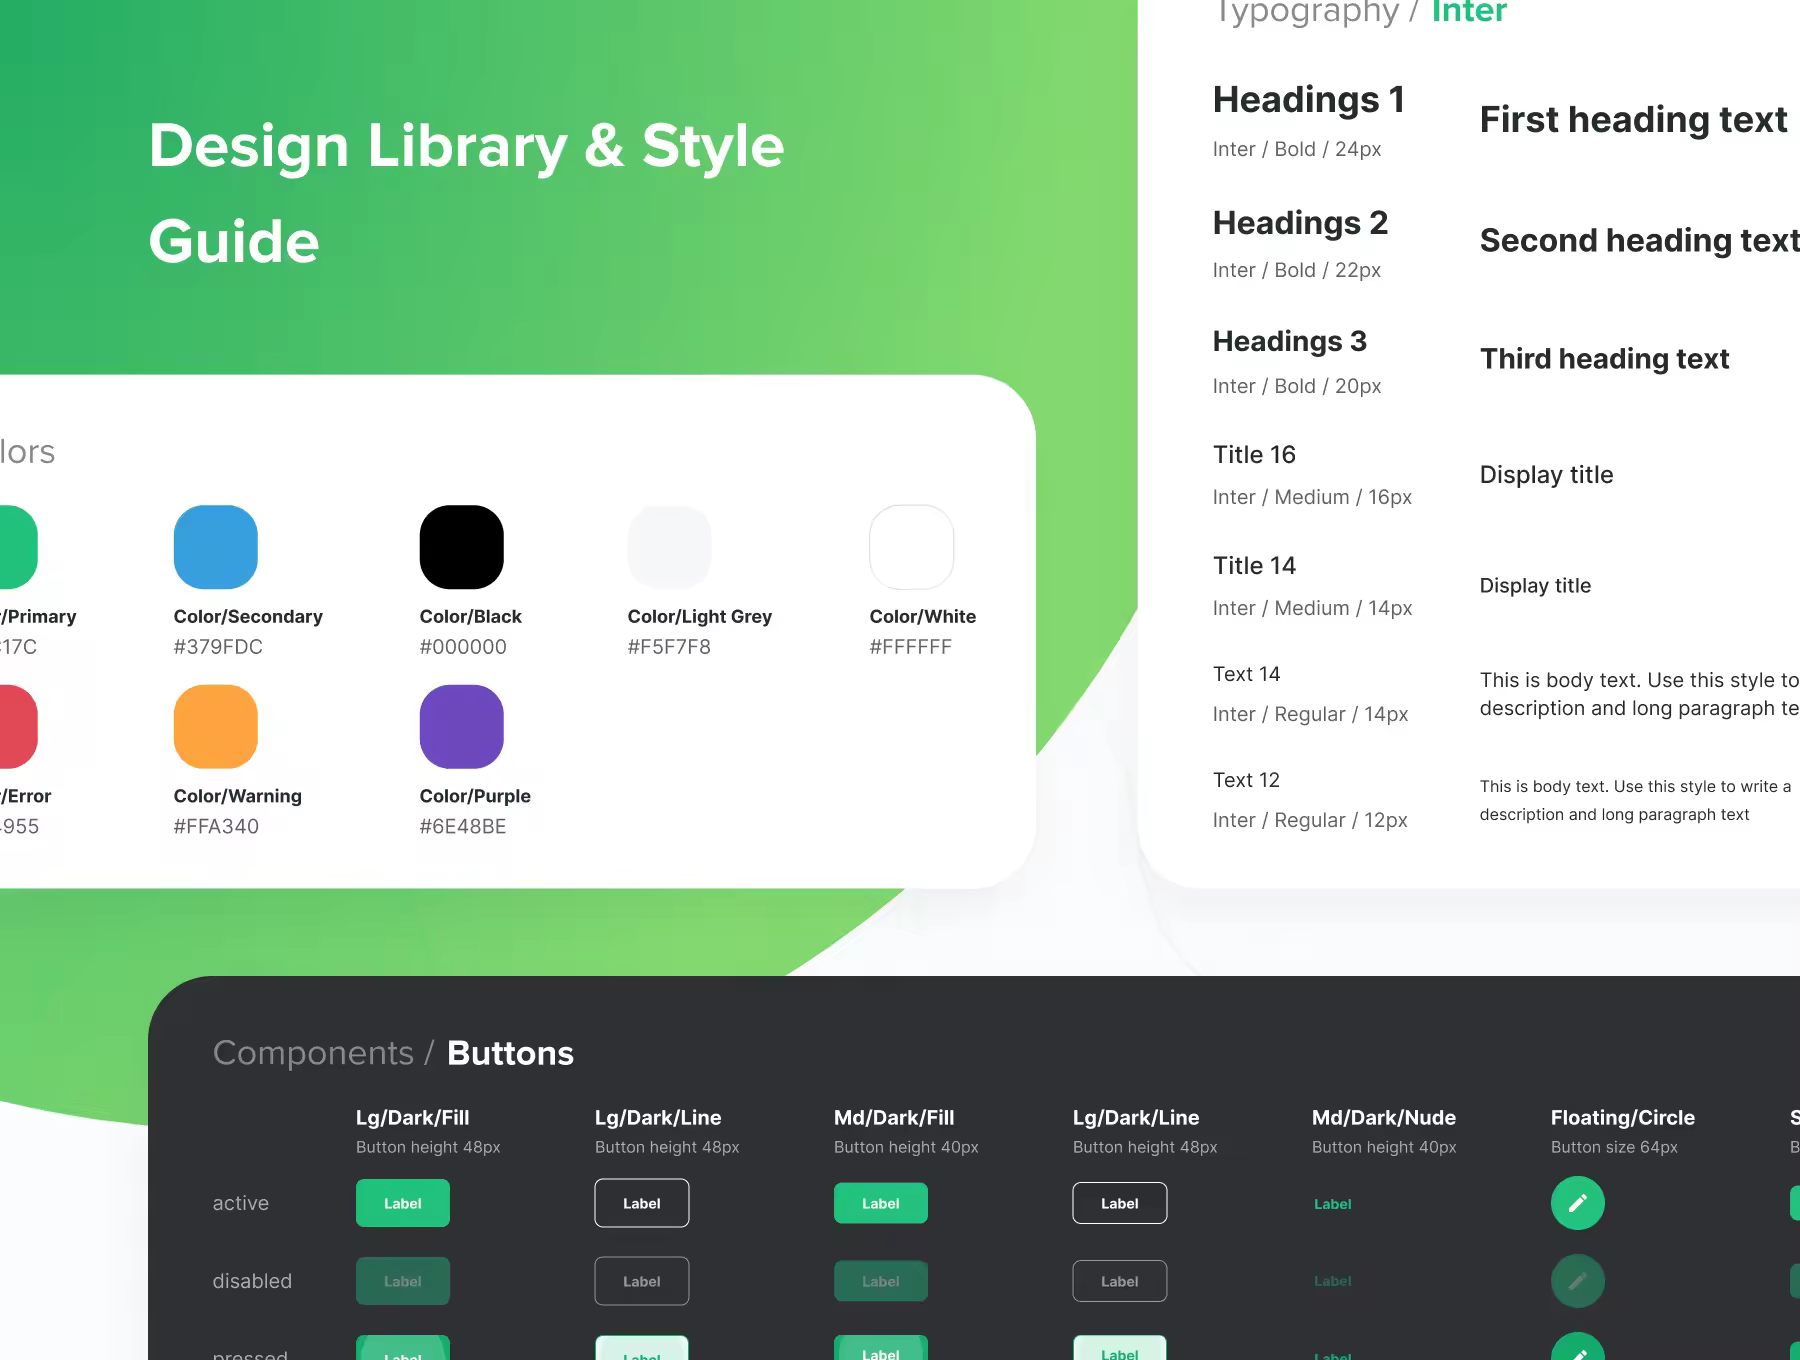
Task: Click the pressed Lg/Dark/Fill Label button
Action: pyautogui.click(x=403, y=1348)
